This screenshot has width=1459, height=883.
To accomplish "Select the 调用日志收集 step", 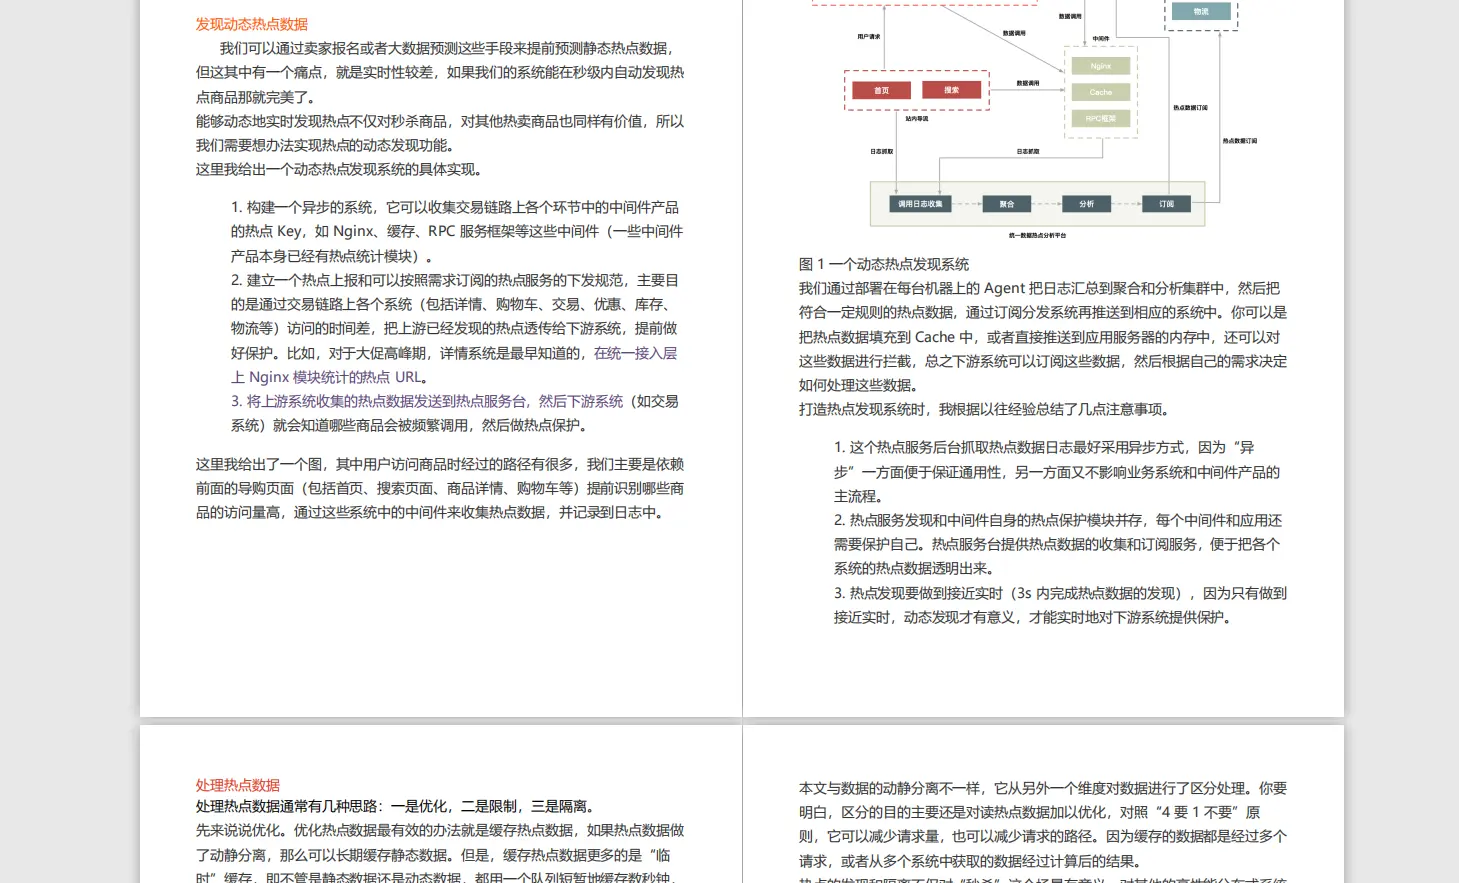I will (920, 204).
